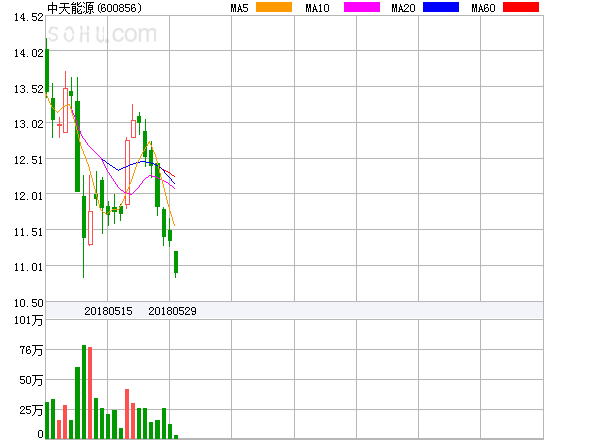Select the stock title 中天能源(600856)

(94, 8)
